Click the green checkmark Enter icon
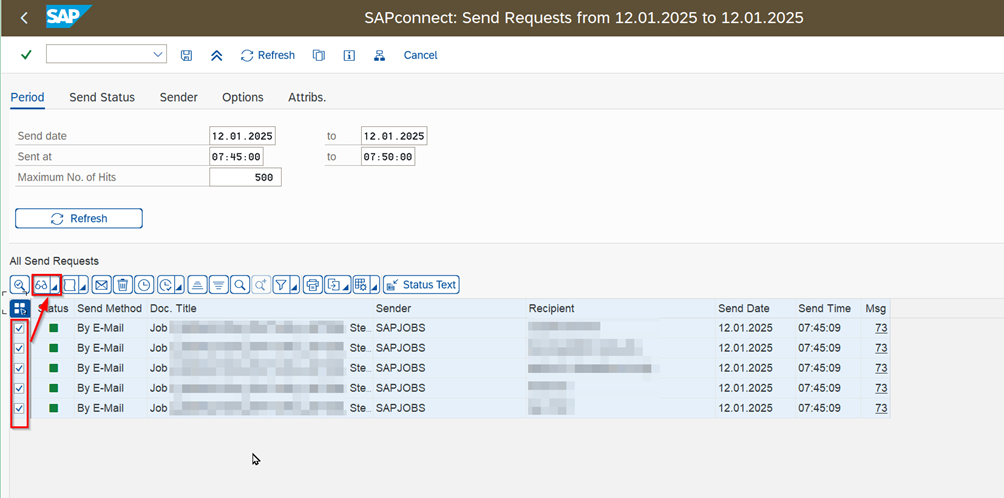Viewport: 1004px width, 498px height. click(26, 55)
